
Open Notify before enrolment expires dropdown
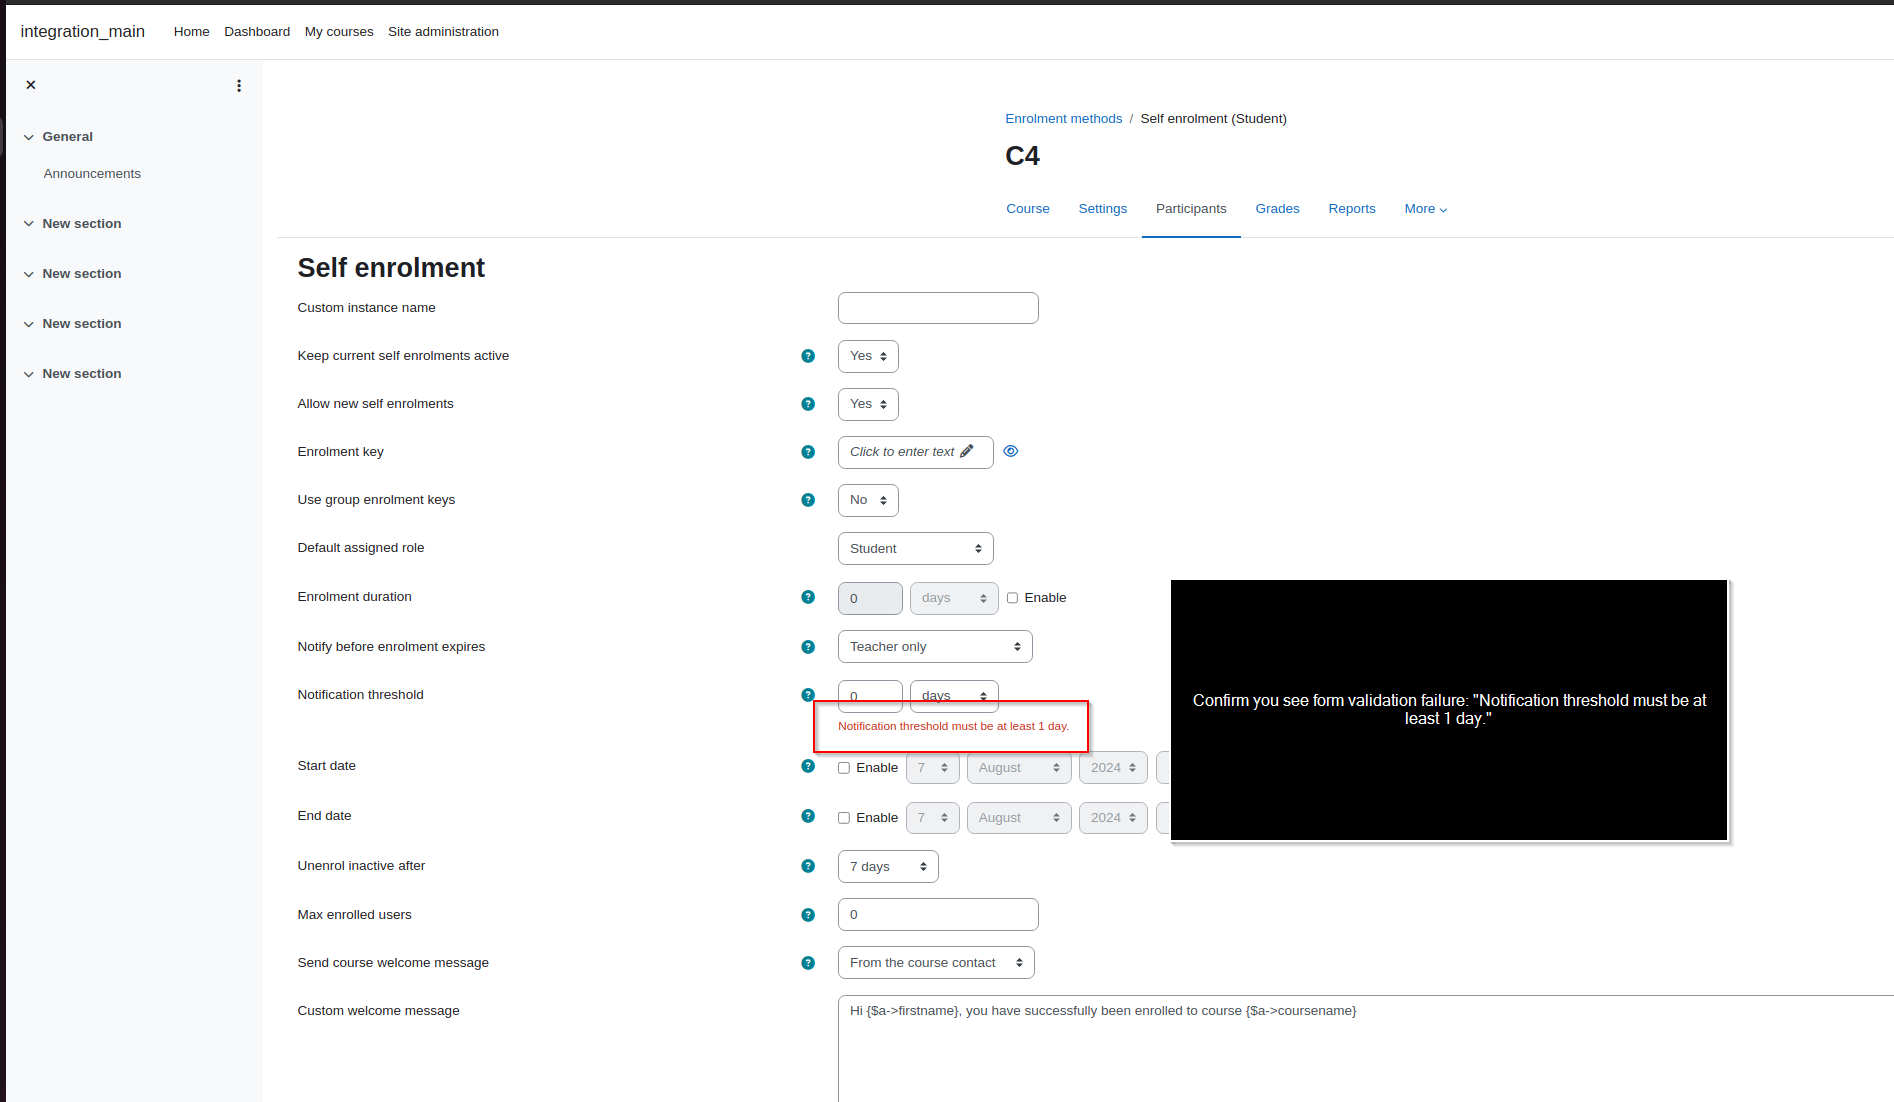(x=935, y=646)
